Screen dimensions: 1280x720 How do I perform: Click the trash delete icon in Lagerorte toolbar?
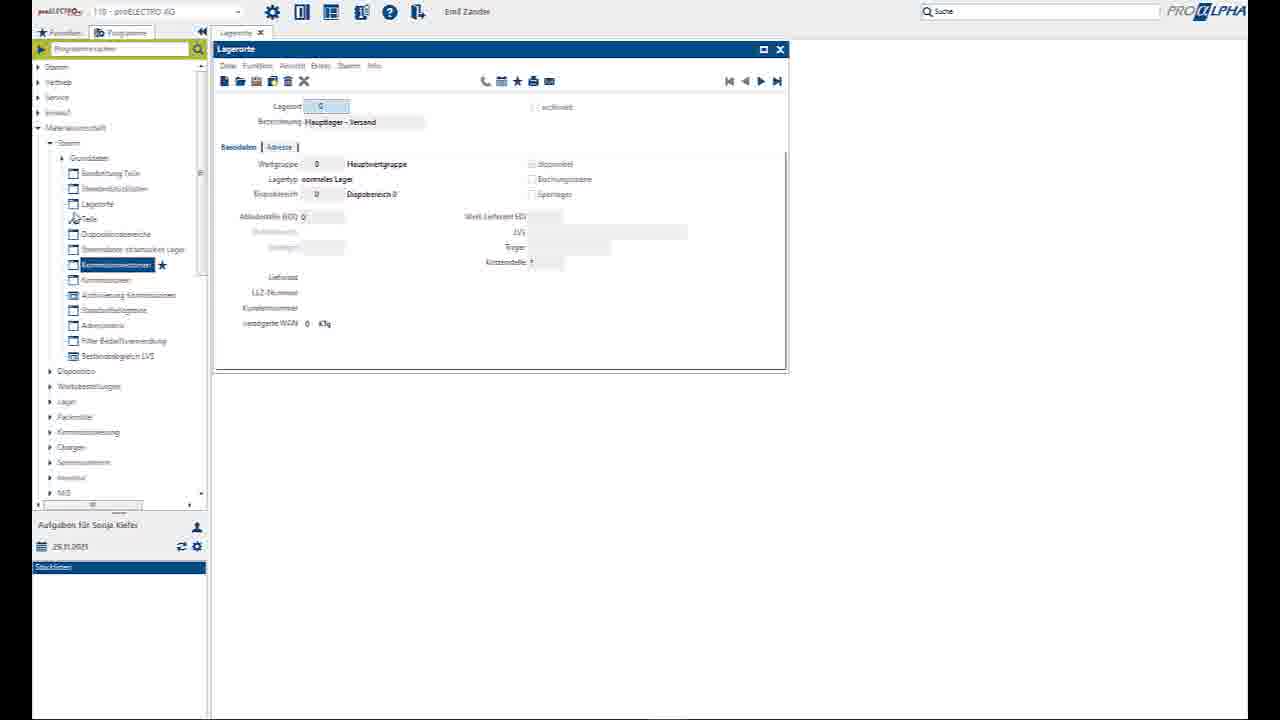click(288, 81)
